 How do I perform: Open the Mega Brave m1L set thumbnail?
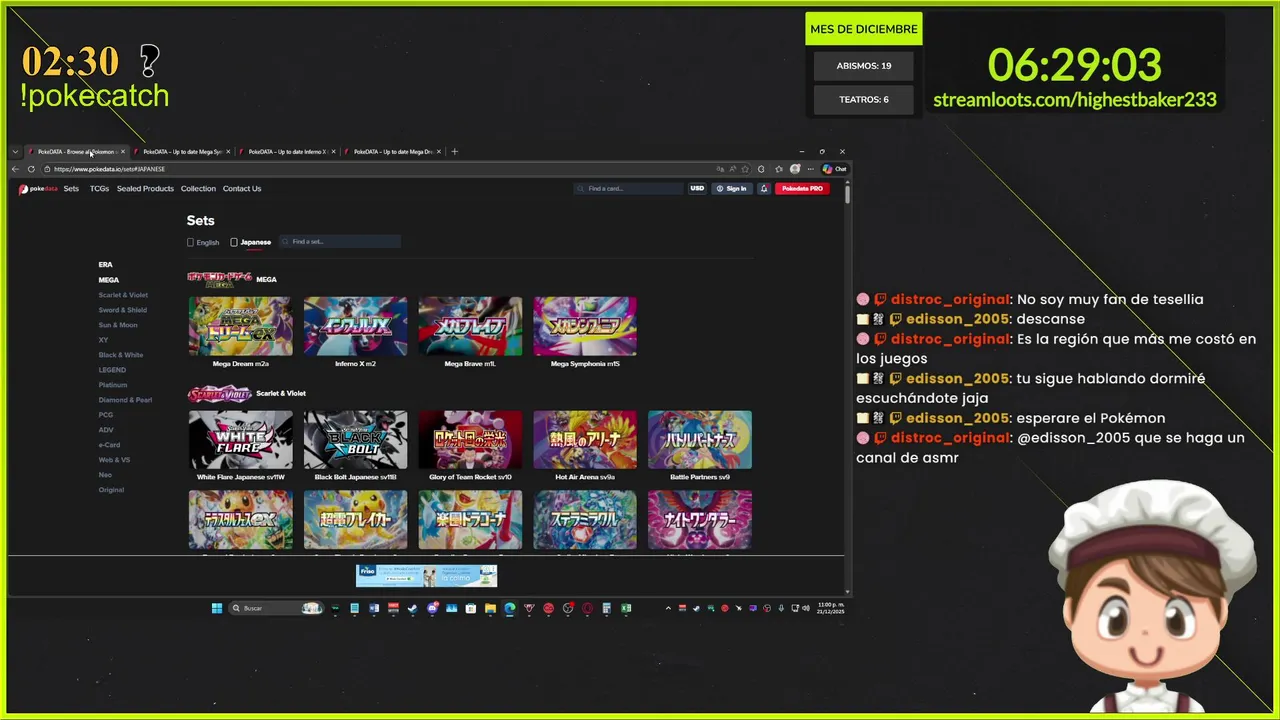(x=470, y=326)
